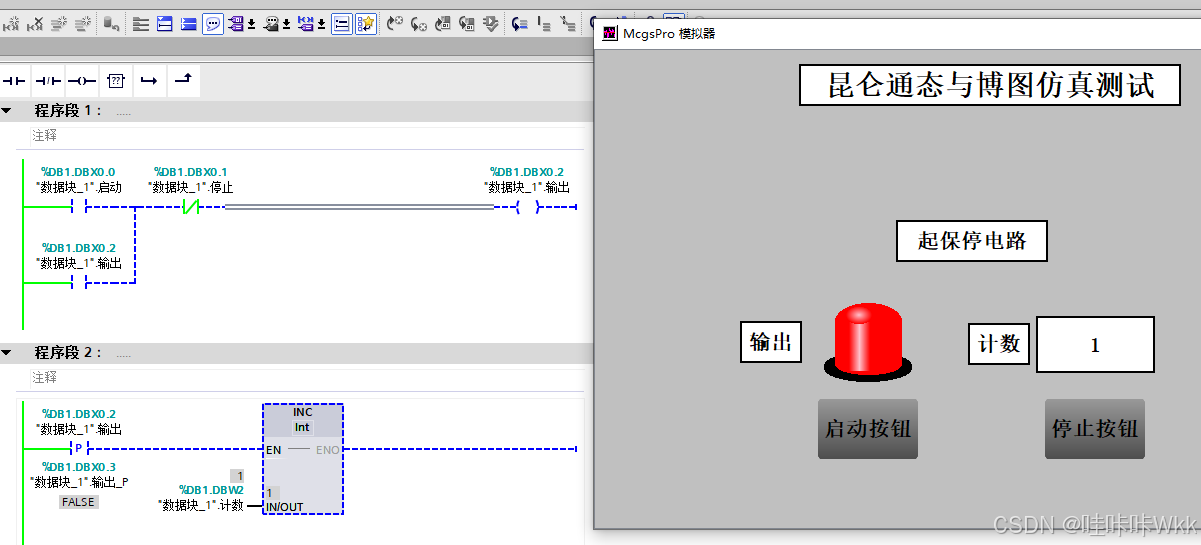This screenshot has height=545, width=1201.
Task: Click the %DB1.DBX0.0 address label
Action: click(78, 172)
